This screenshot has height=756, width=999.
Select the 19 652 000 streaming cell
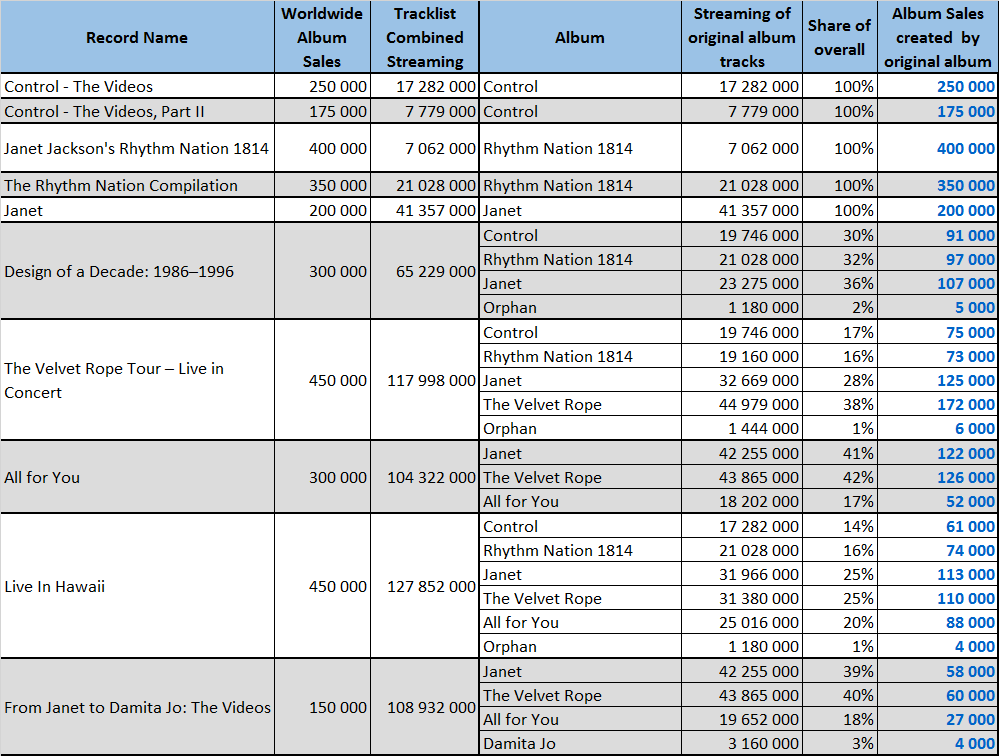pyautogui.click(x=742, y=719)
